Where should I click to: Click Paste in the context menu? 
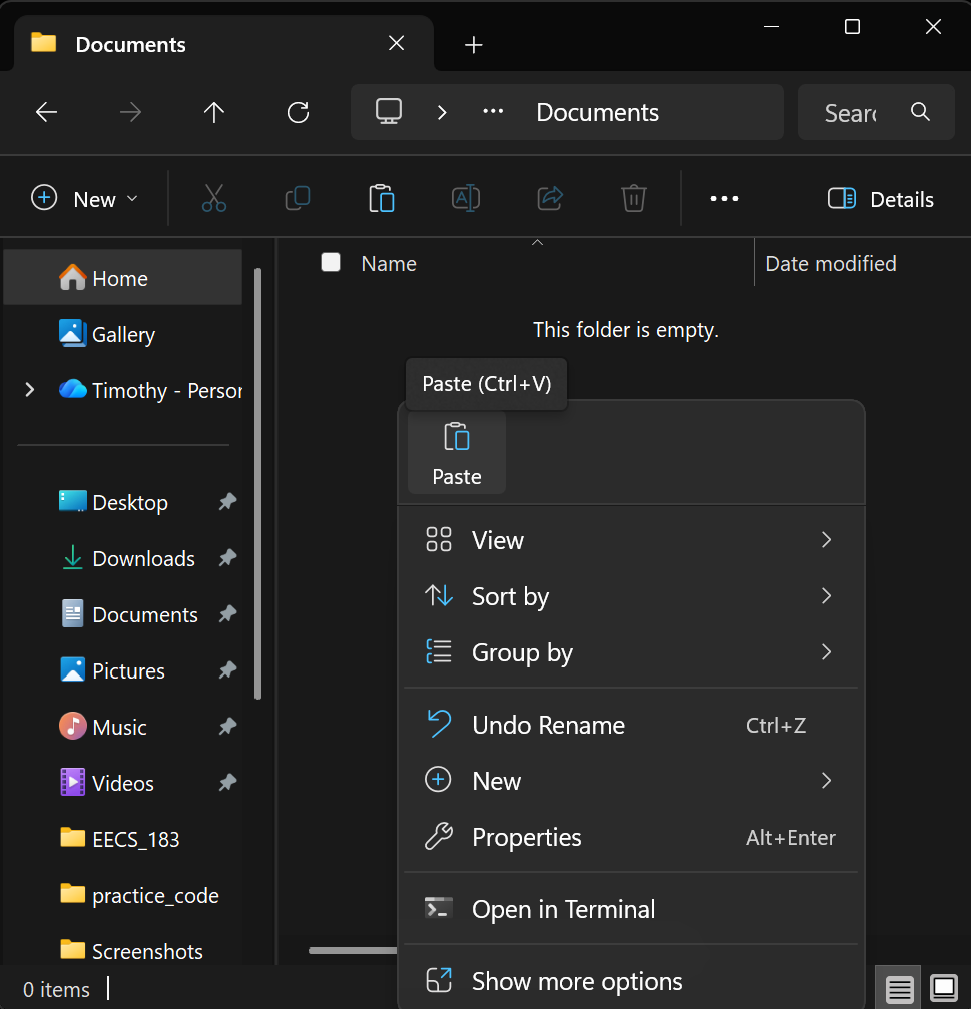(457, 453)
